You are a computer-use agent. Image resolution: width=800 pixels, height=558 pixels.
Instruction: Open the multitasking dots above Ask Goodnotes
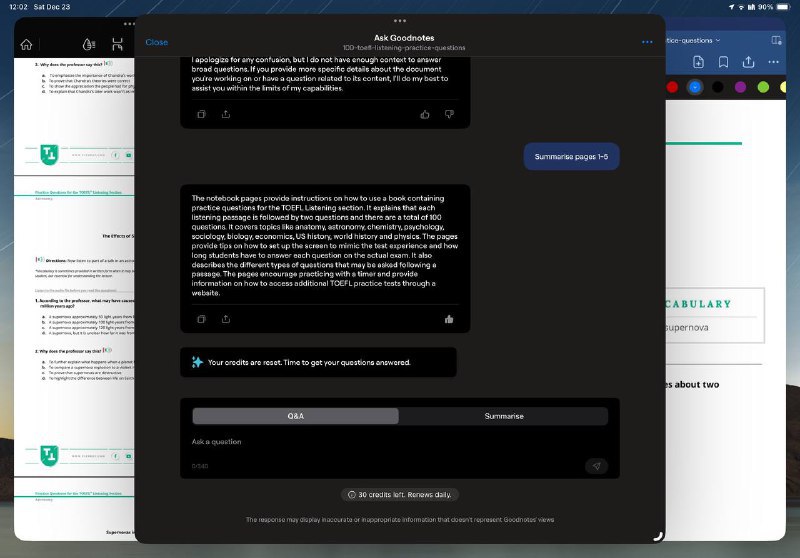[x=400, y=20]
